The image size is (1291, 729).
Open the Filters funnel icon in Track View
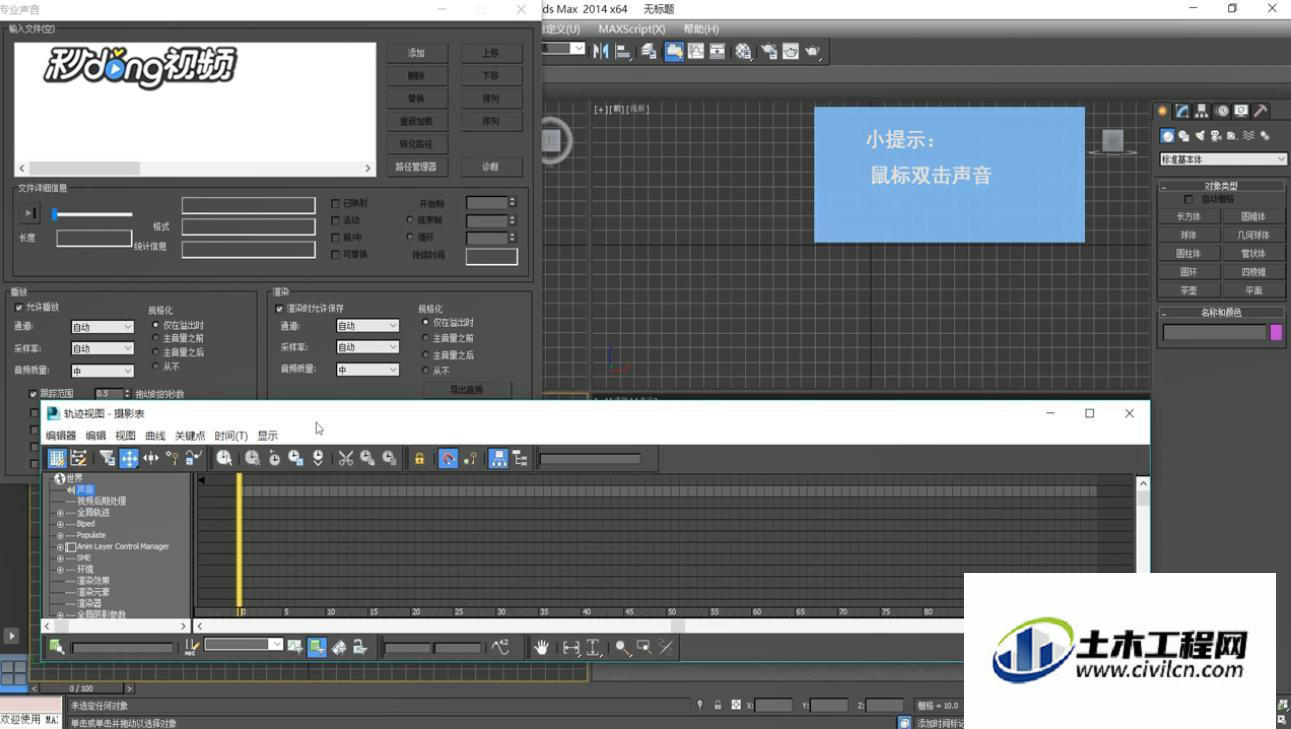click(107, 458)
